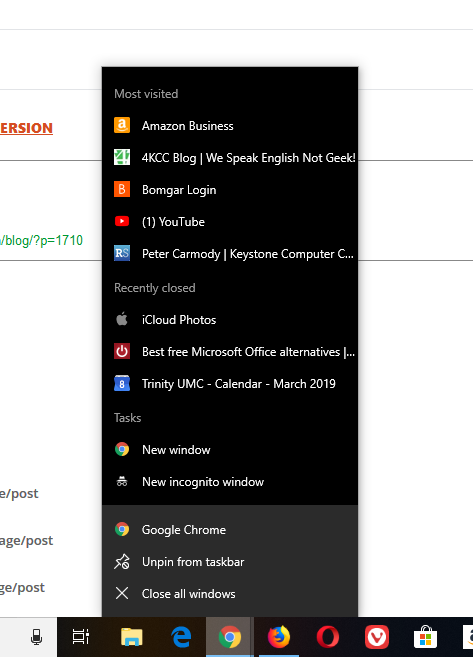Open the 4KCC Blog jump list entry
Viewport: 473px width, 659px height.
(230, 158)
